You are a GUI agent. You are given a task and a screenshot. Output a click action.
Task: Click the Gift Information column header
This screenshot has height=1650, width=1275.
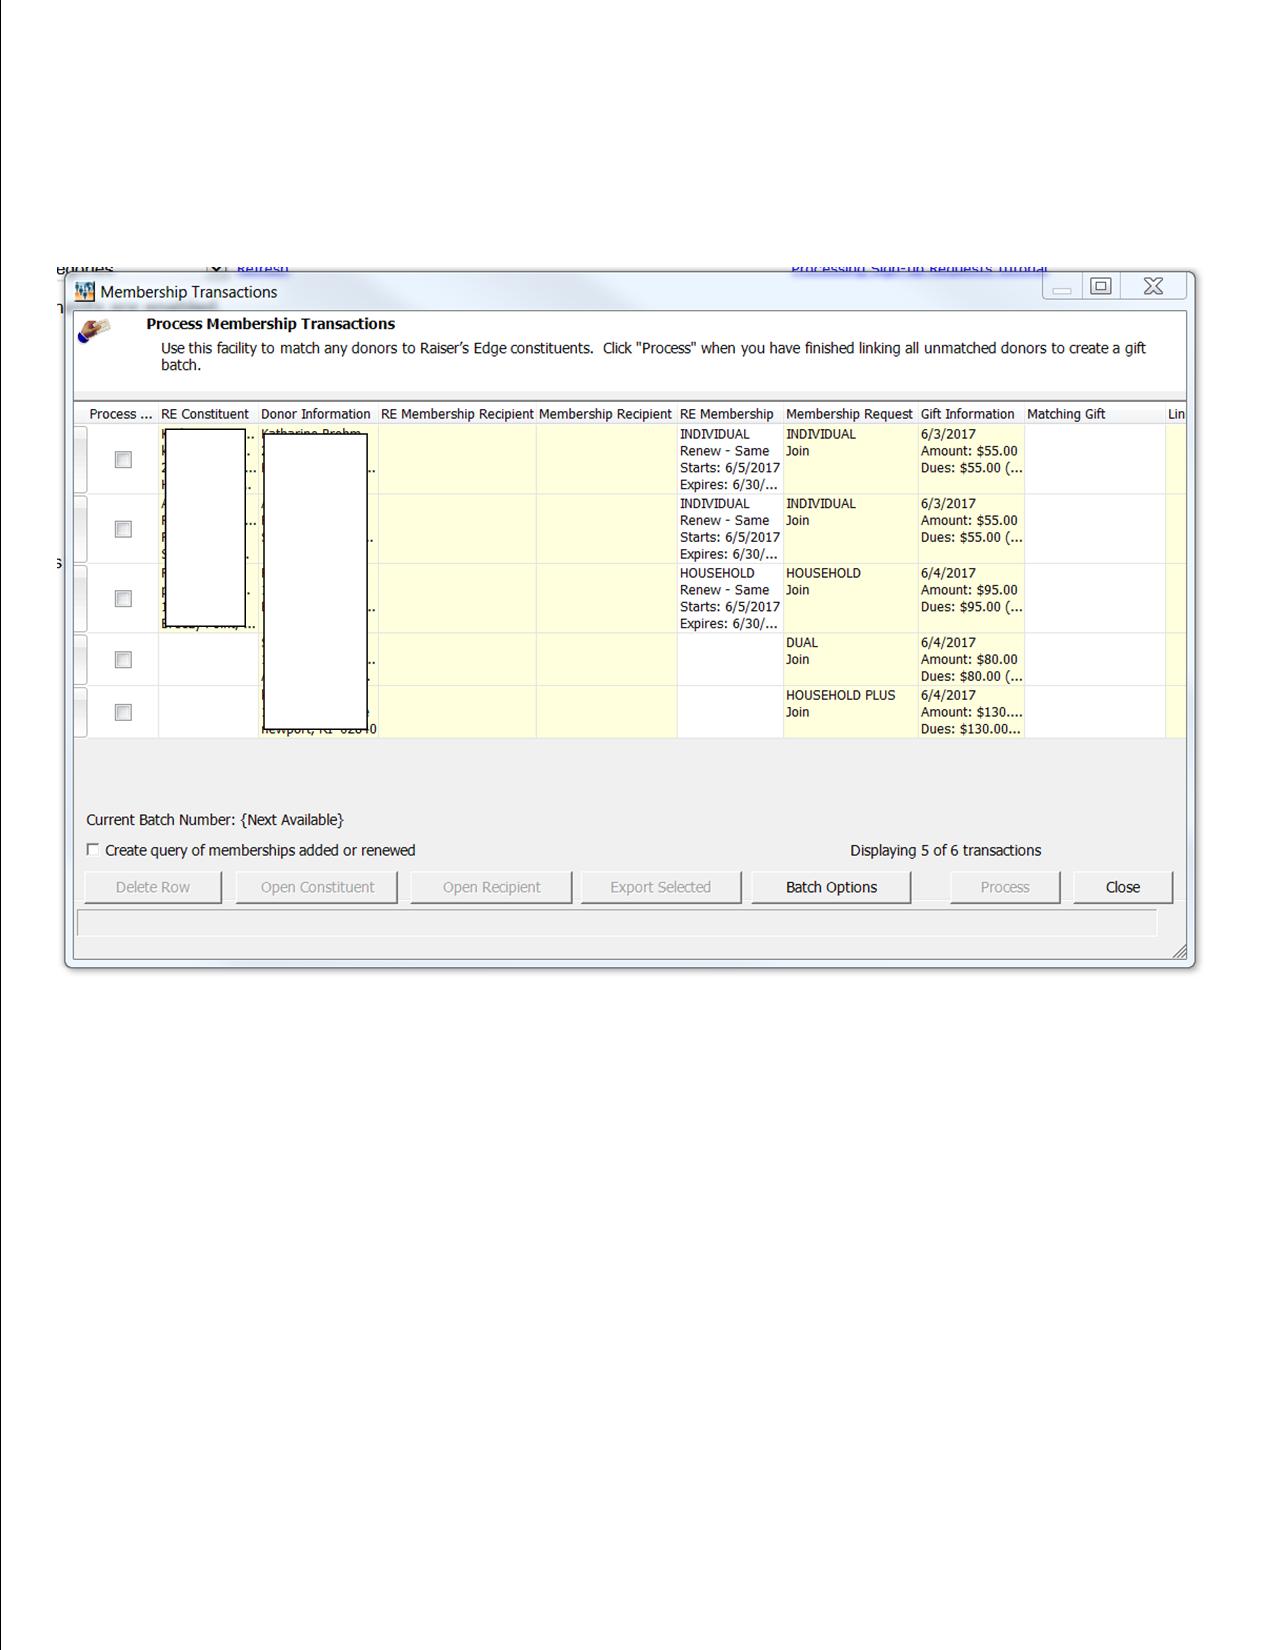point(971,414)
